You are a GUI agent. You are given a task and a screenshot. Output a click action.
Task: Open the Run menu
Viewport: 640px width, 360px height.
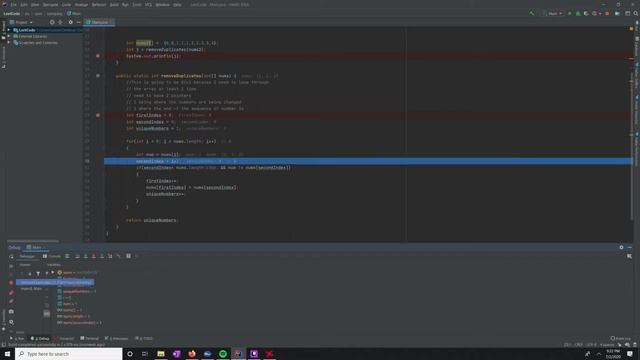[125, 4]
